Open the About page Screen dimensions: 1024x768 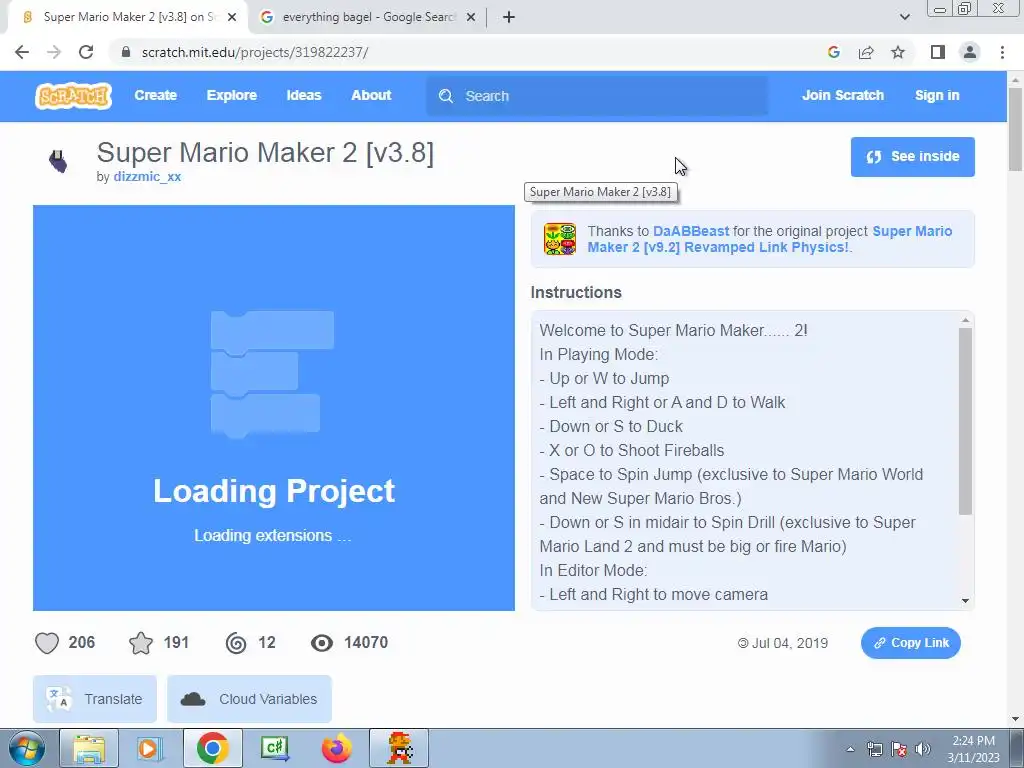coord(371,95)
